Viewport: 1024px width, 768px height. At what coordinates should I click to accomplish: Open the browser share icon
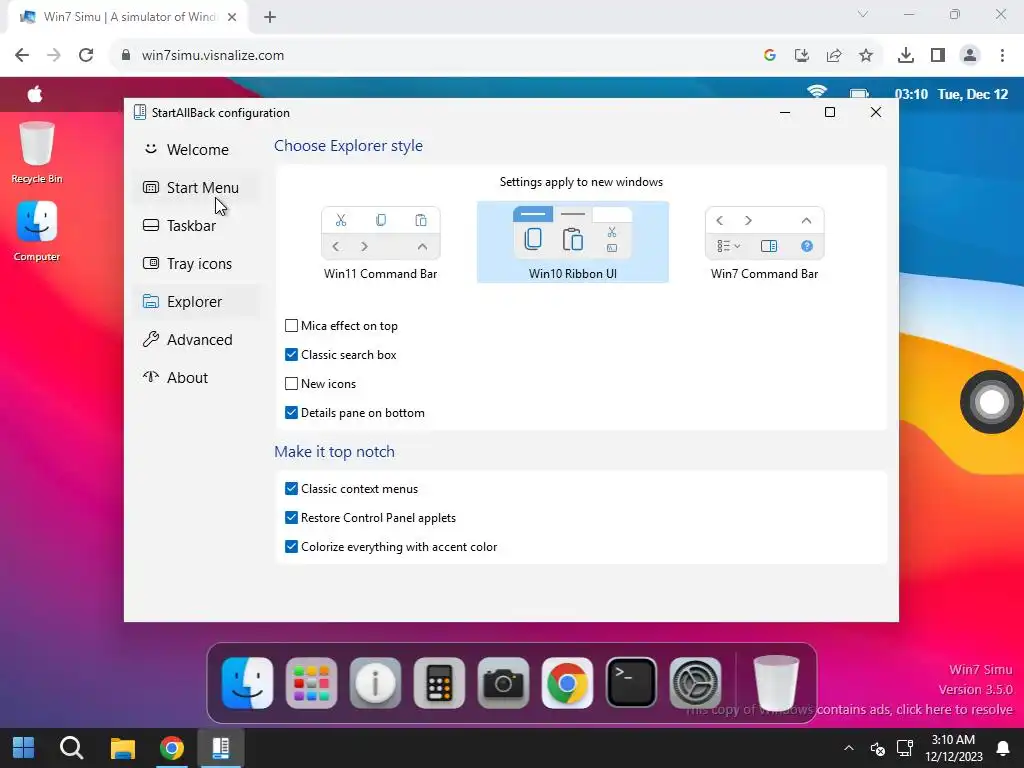click(834, 55)
